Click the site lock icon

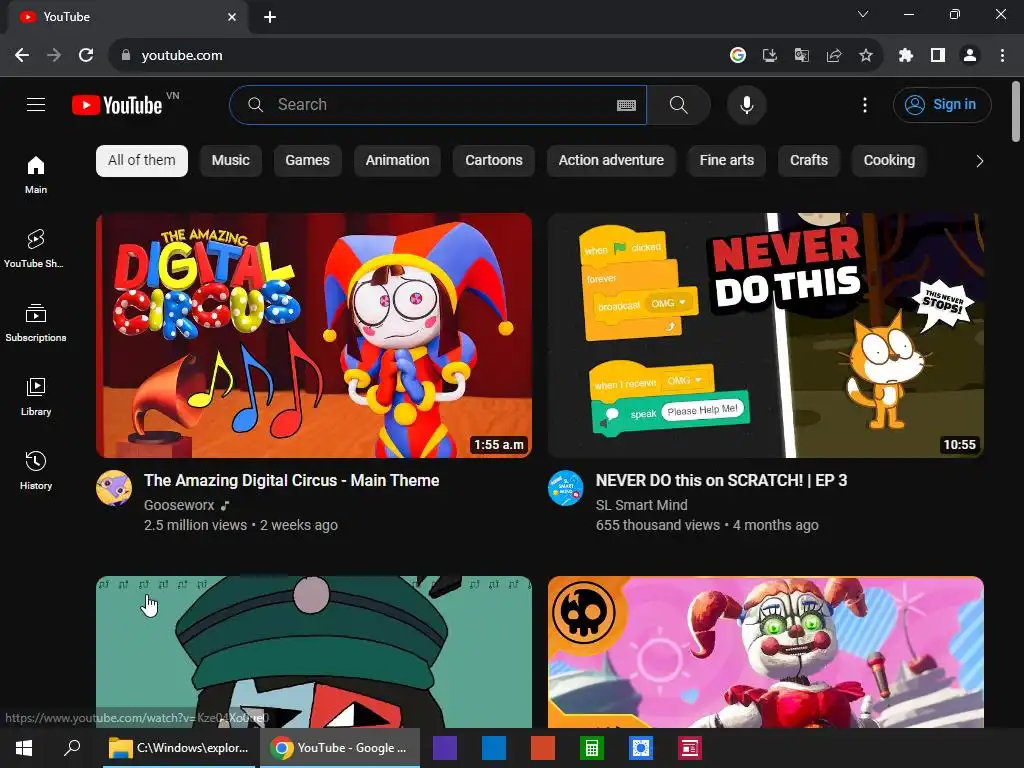click(126, 56)
